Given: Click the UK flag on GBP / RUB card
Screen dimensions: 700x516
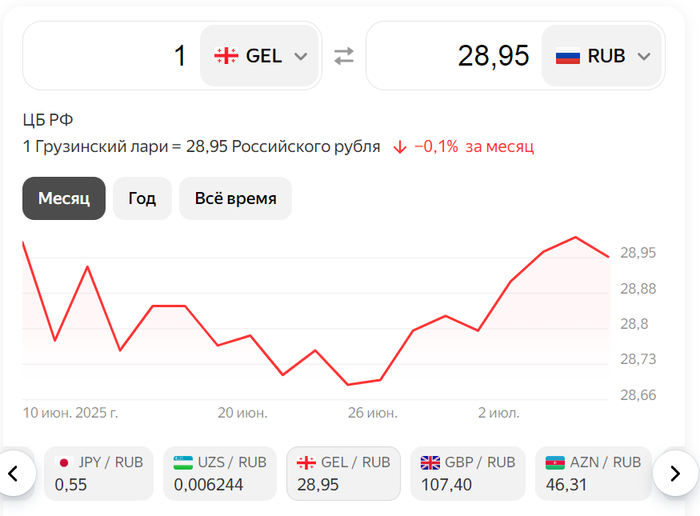Looking at the screenshot, I should pos(430,462).
